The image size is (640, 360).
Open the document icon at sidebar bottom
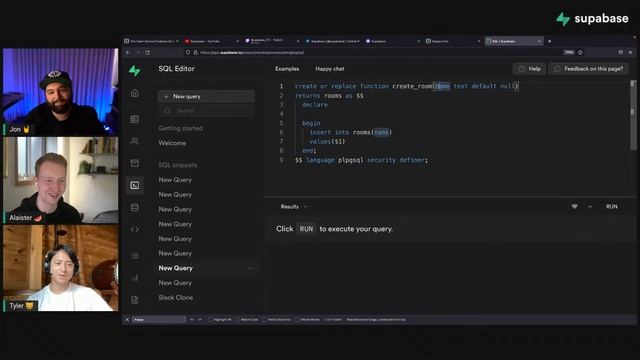[135, 300]
